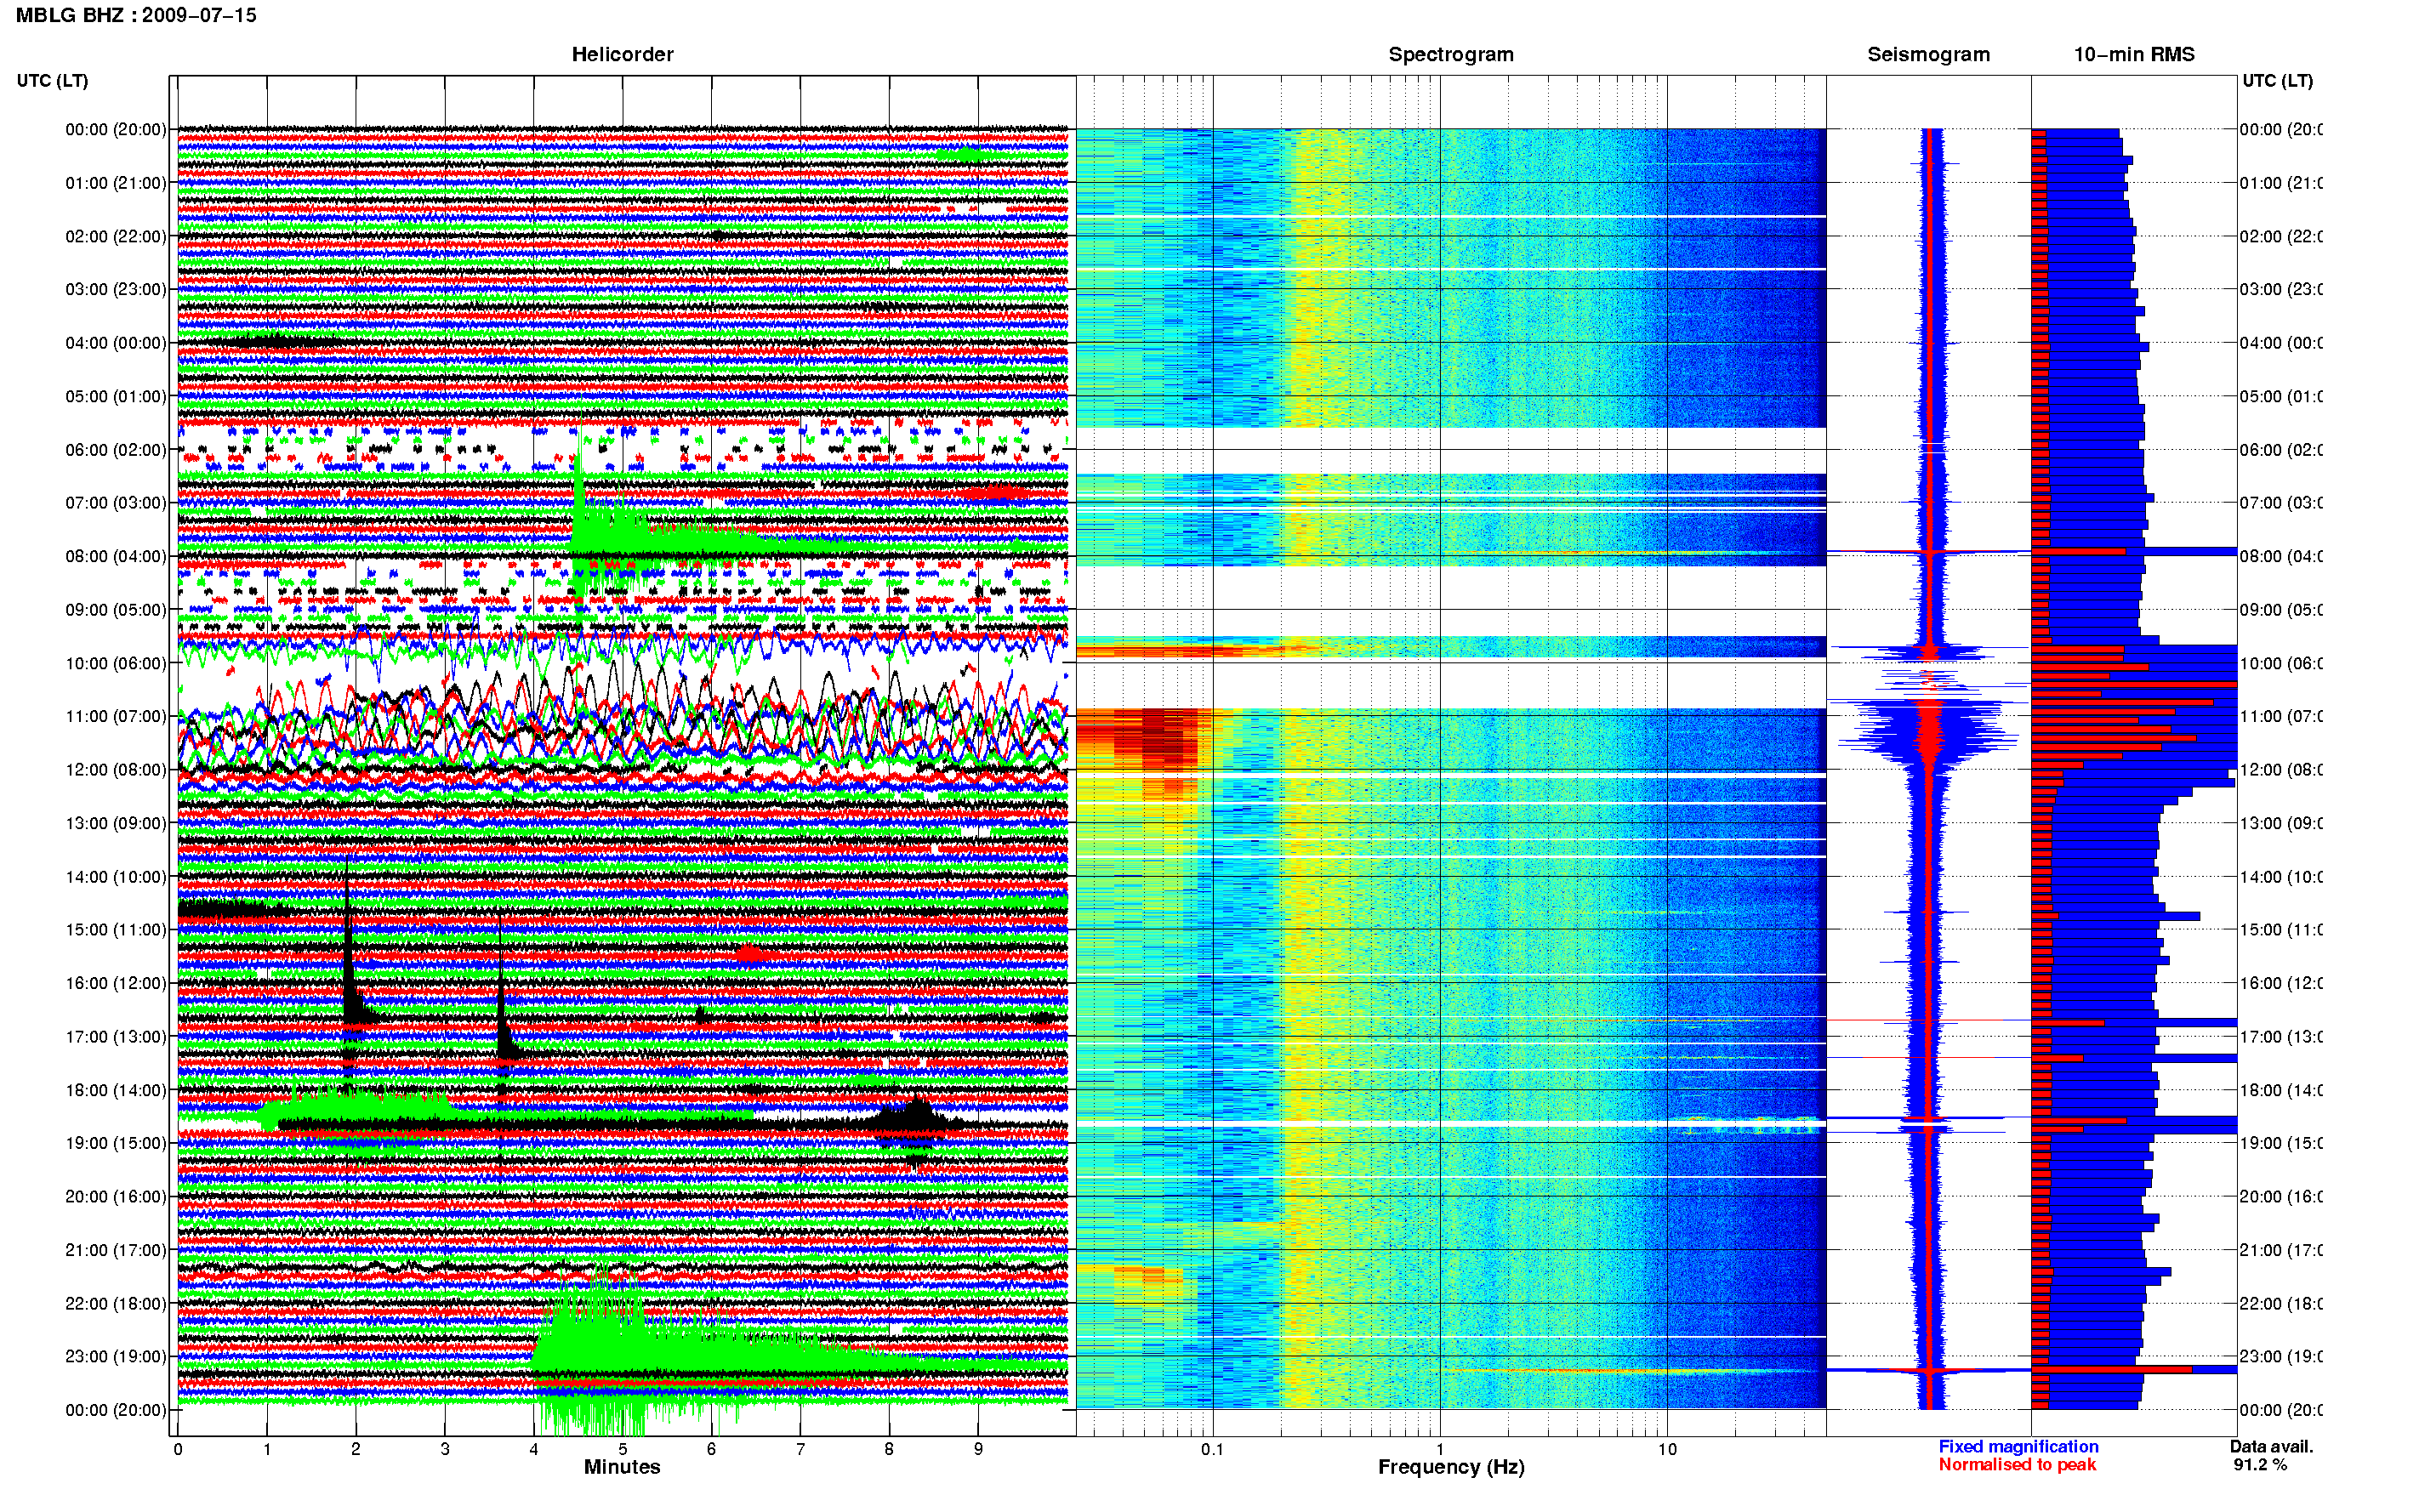The height and width of the screenshot is (1512, 2419).
Task: Select the 01:00 (21:00) left time label
Action: pyautogui.click(x=115, y=183)
